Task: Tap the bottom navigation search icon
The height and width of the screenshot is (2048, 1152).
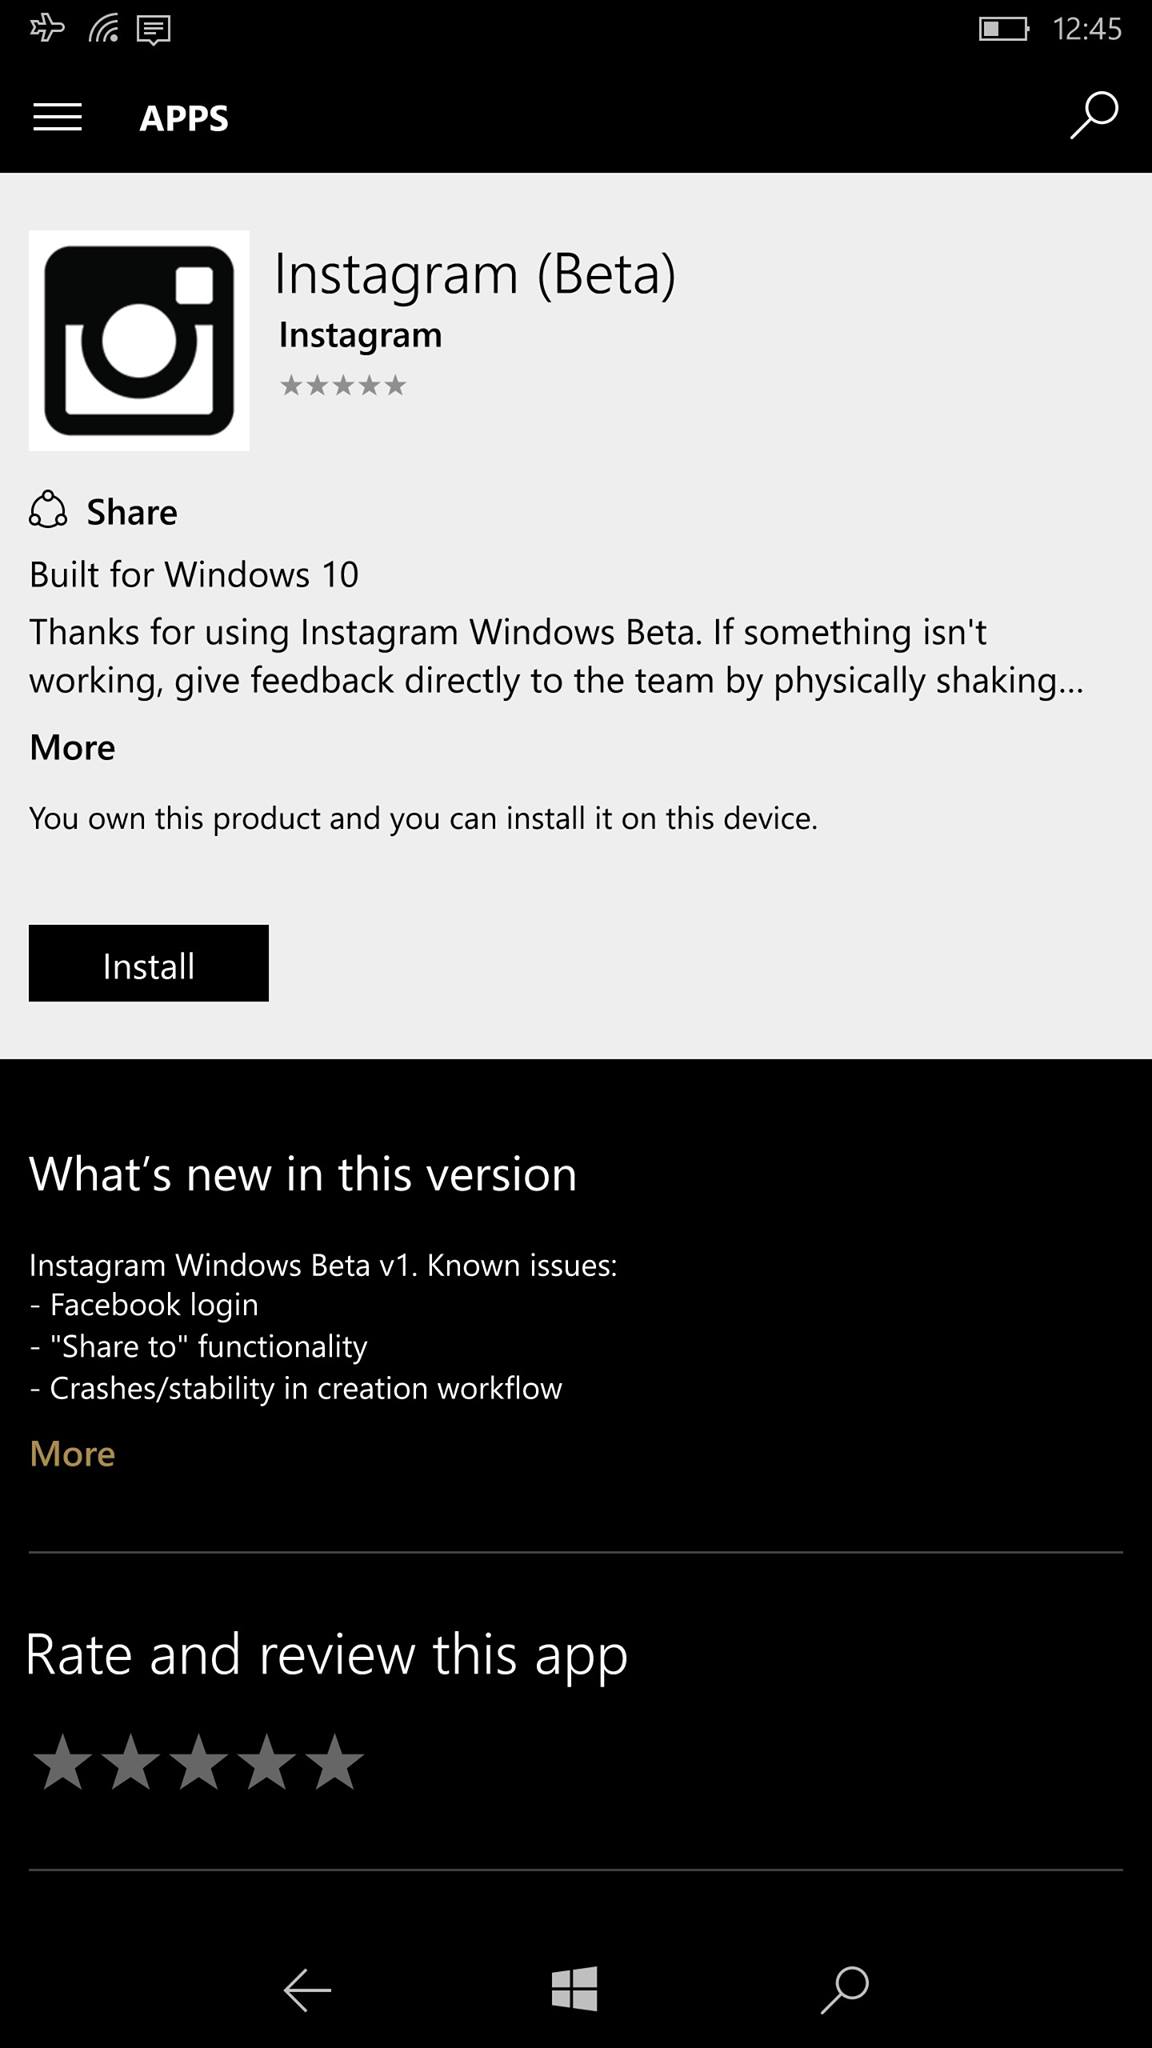Action: click(x=845, y=1989)
